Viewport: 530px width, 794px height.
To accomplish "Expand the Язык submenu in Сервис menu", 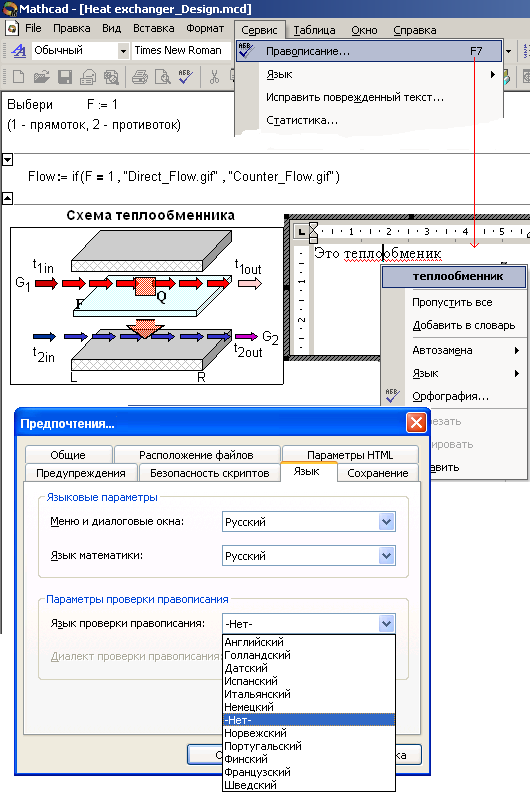I will (x=369, y=74).
